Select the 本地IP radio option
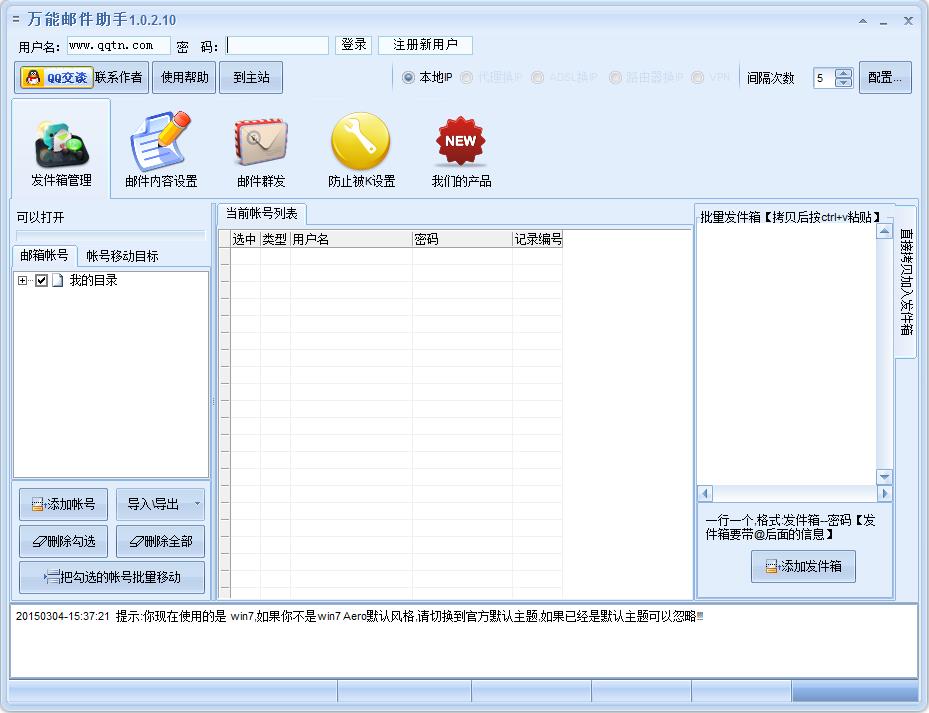Image resolution: width=929 pixels, height=713 pixels. pyautogui.click(x=410, y=77)
